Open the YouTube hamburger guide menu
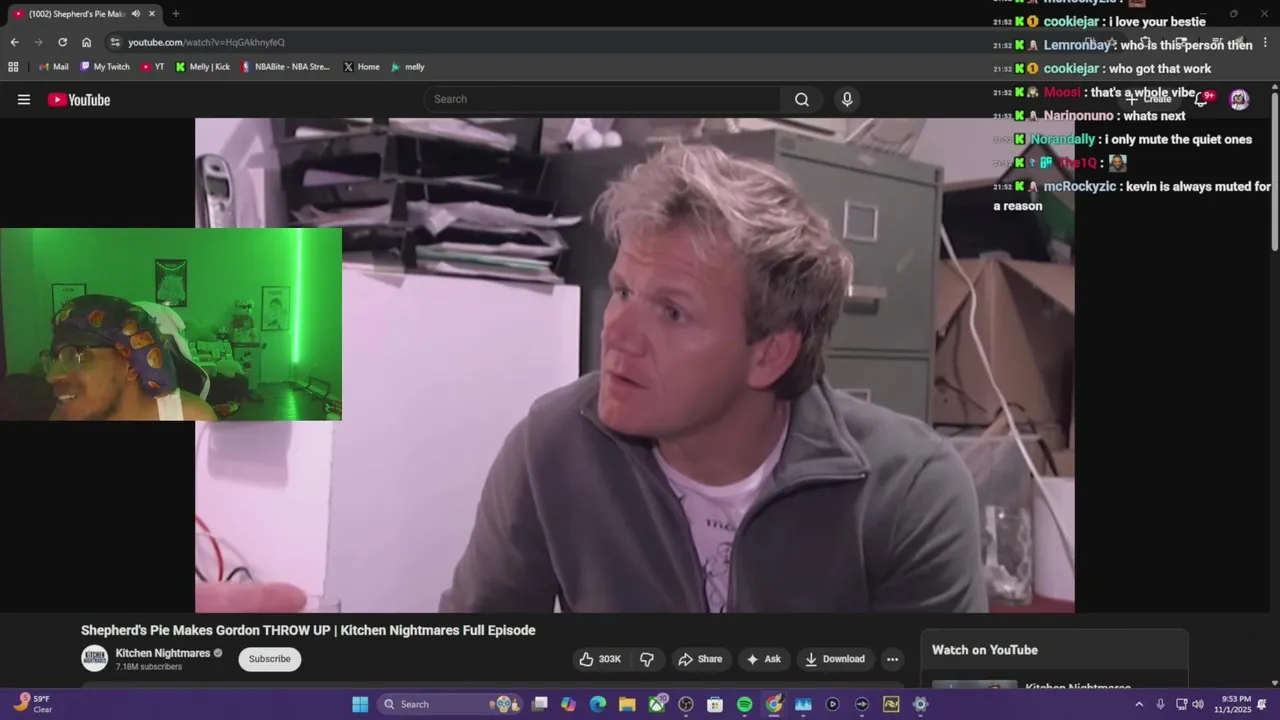Image resolution: width=1280 pixels, height=720 pixels. coord(24,99)
